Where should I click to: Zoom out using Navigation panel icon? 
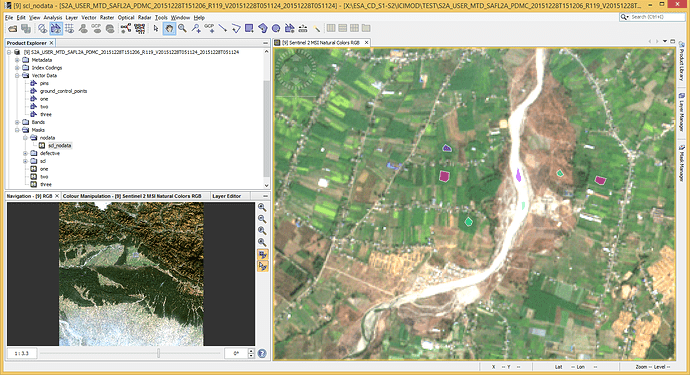pyautogui.click(x=262, y=219)
